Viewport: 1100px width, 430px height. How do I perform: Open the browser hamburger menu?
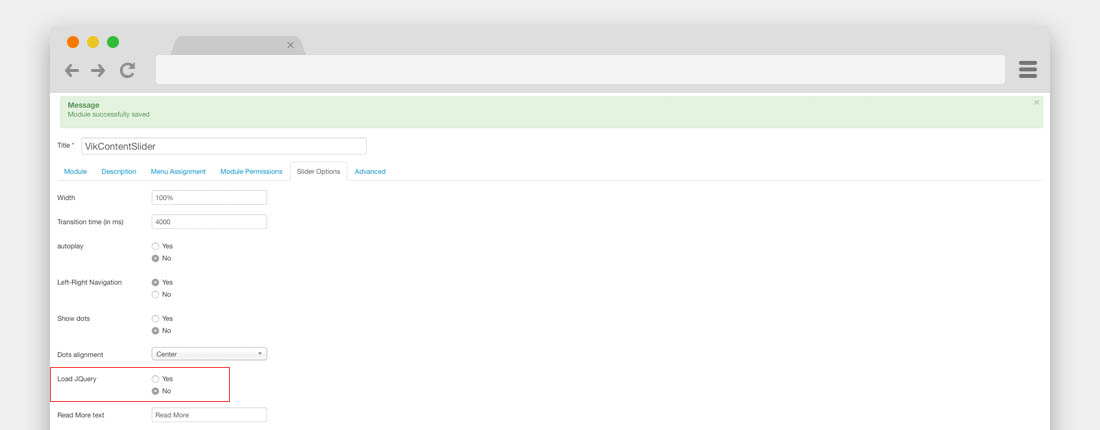1027,69
